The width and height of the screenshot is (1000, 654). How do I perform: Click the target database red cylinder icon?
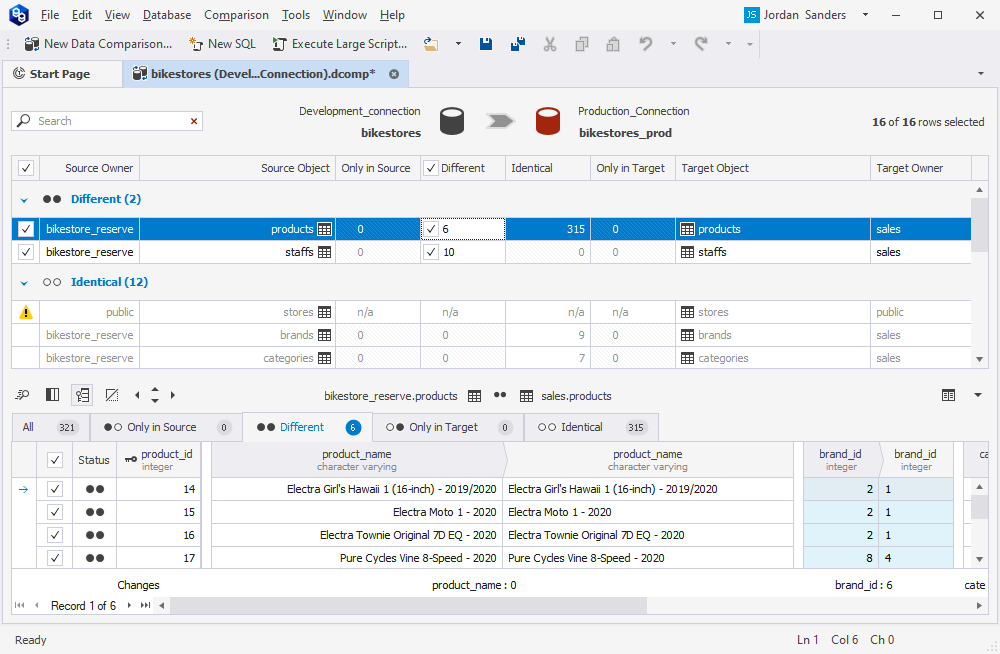(x=548, y=121)
